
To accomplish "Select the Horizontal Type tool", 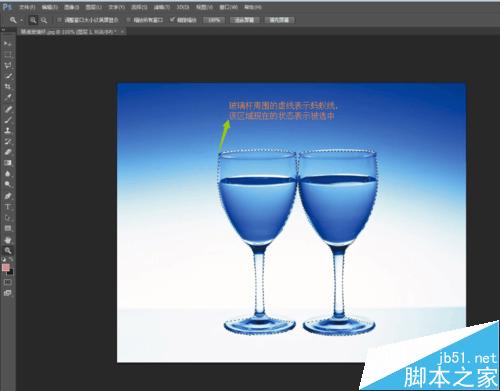I will tap(8, 207).
